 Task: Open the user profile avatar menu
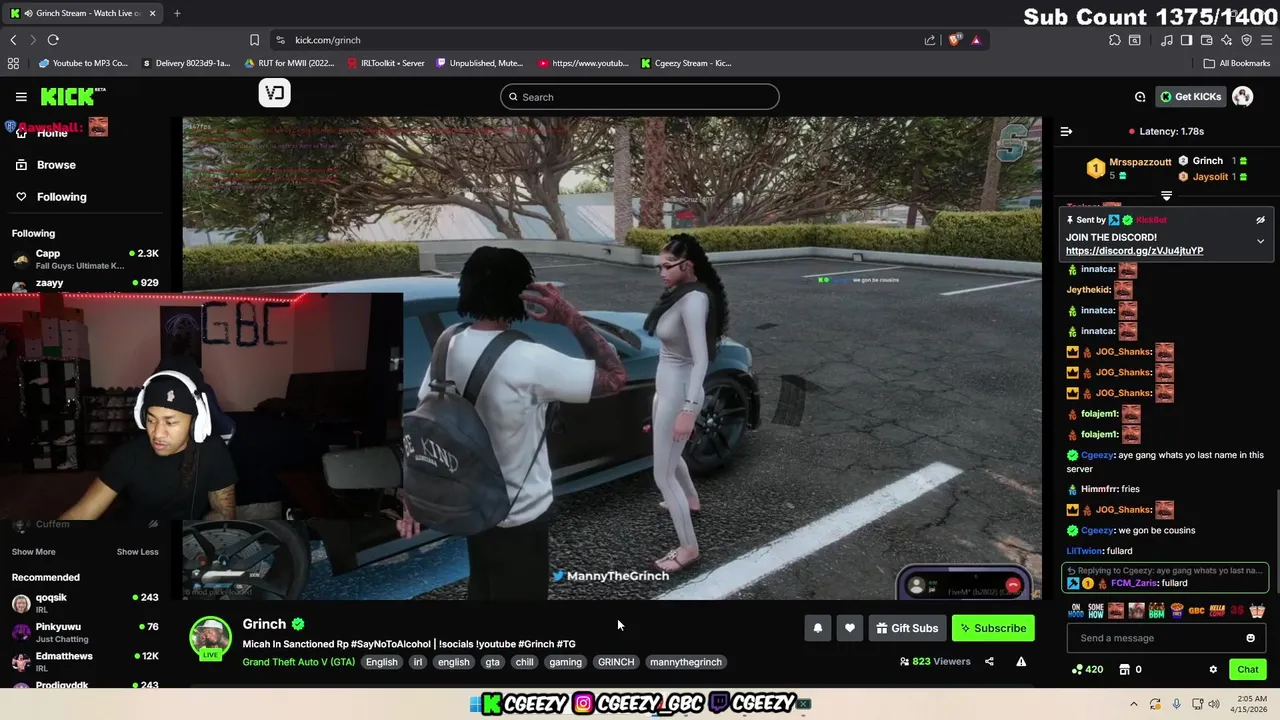point(1242,97)
